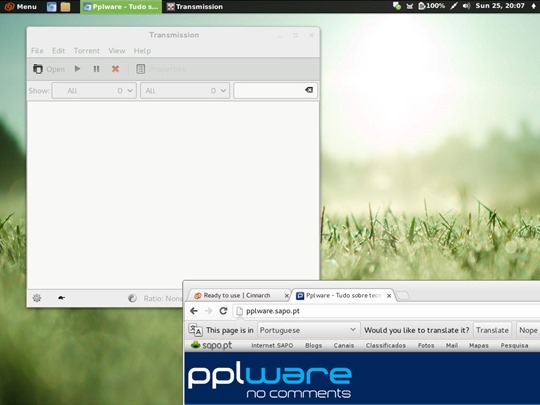Open Transmission Help menu
Screen dimensions: 540x405
142,51
